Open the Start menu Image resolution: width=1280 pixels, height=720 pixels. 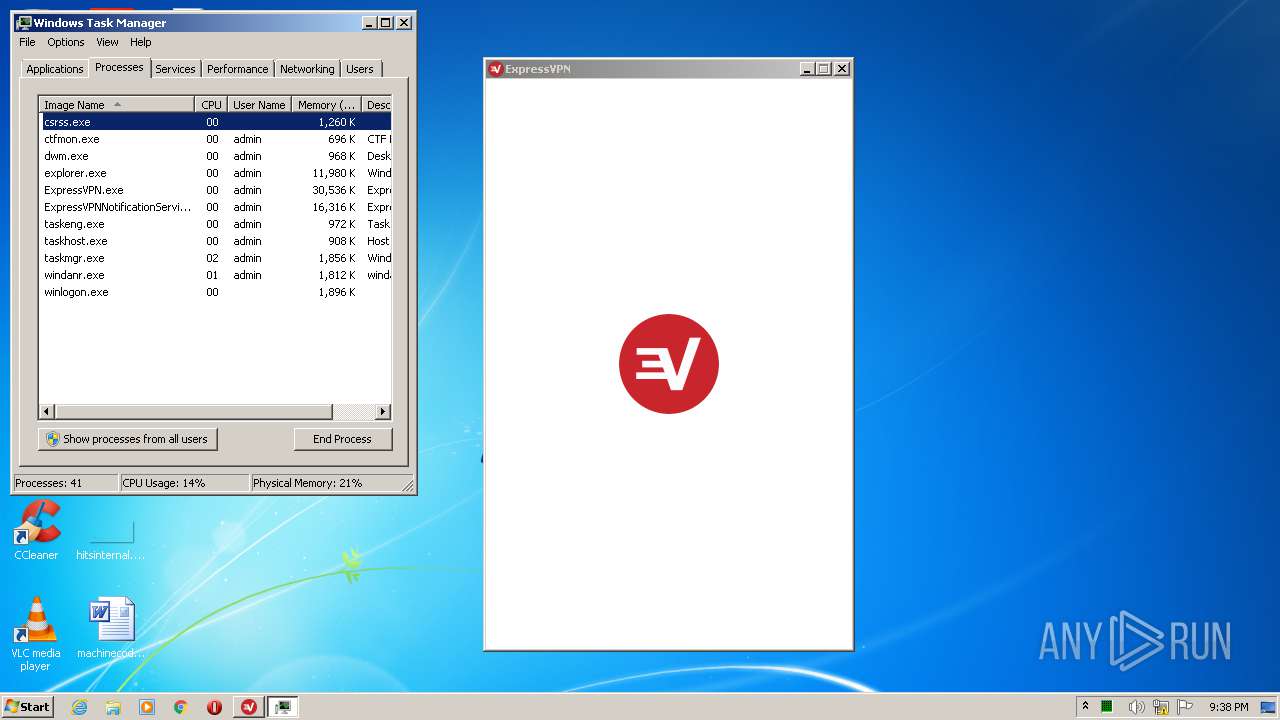pyautogui.click(x=27, y=706)
